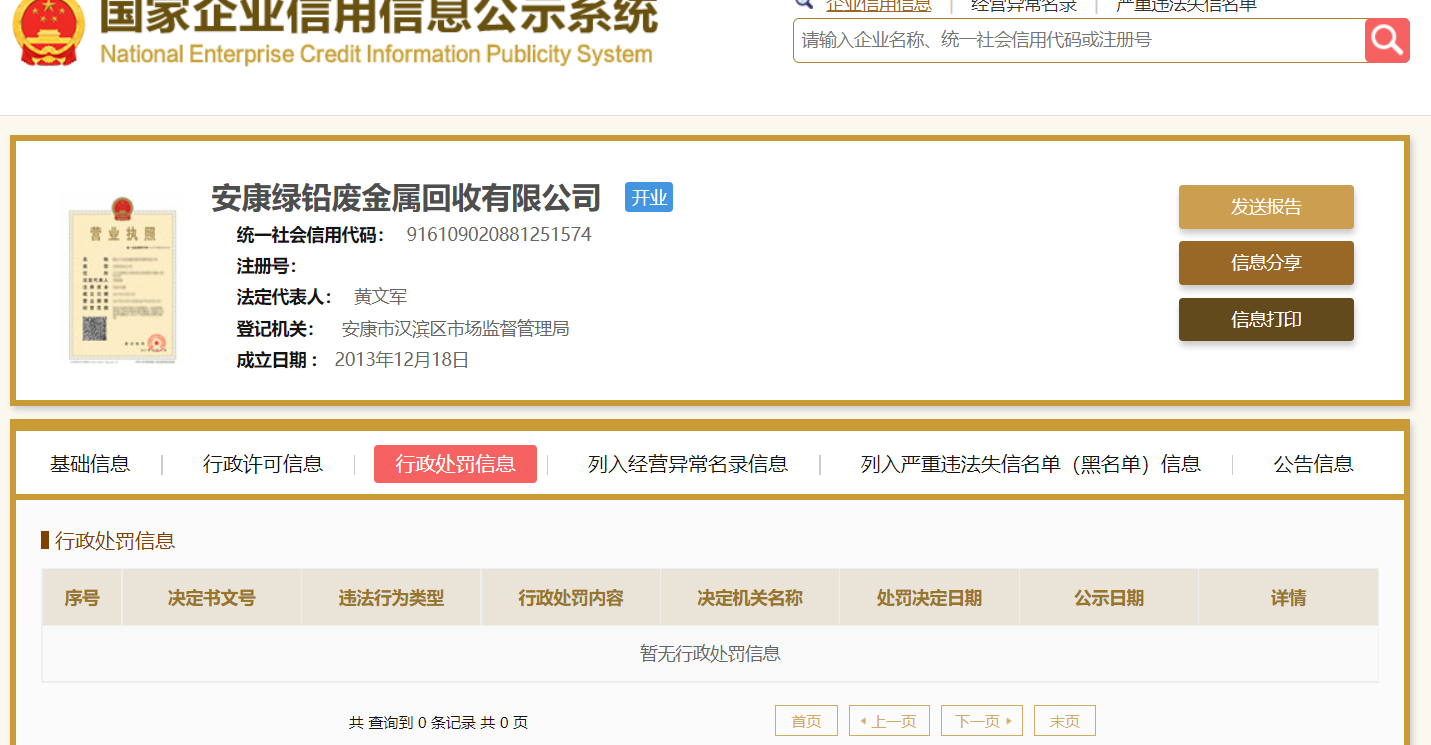
Task: Switch to 行政许可信息 tab
Action: point(263,464)
